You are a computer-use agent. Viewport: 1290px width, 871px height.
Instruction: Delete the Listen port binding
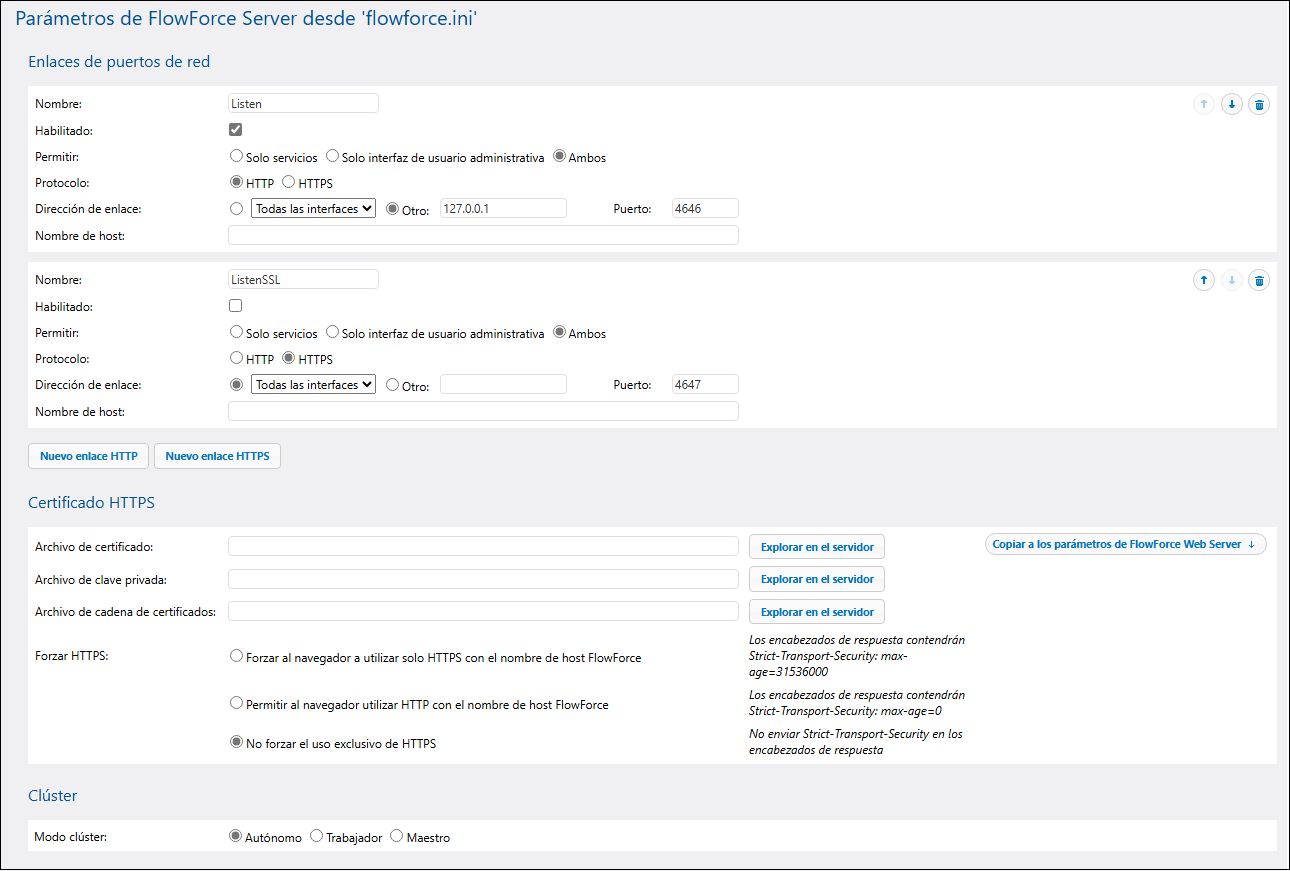1259,104
